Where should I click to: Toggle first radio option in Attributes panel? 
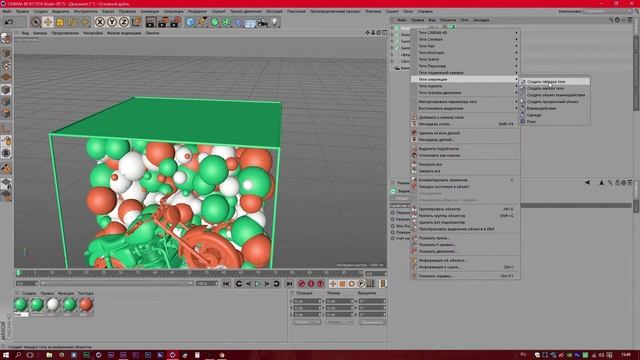click(393, 213)
